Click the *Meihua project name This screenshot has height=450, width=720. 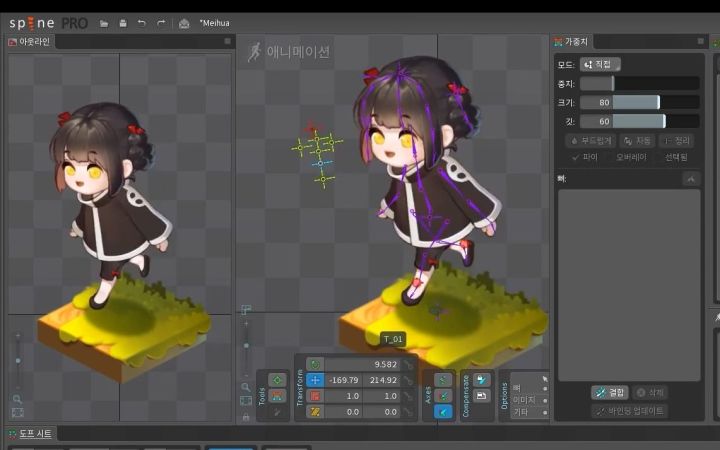[214, 23]
